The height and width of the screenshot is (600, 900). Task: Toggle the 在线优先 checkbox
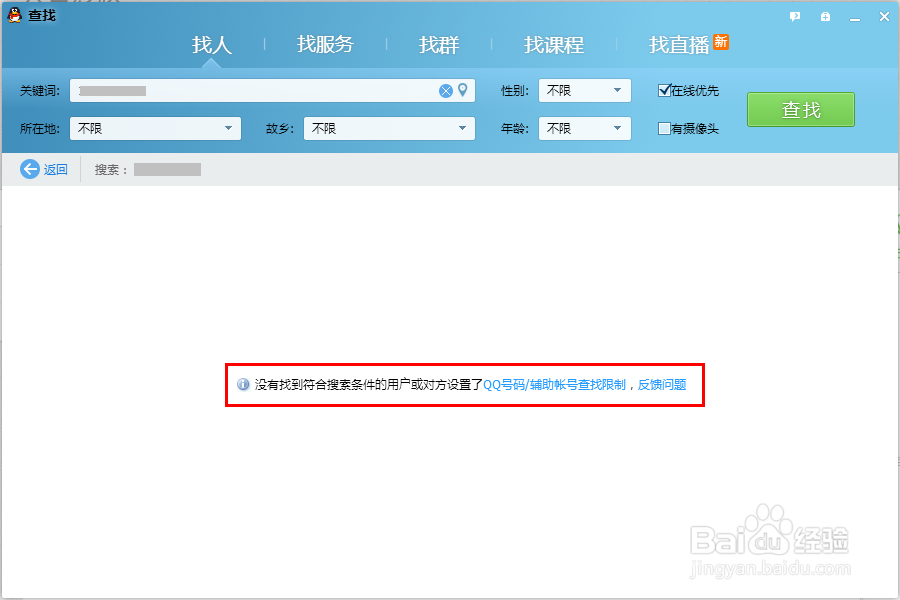coord(664,90)
